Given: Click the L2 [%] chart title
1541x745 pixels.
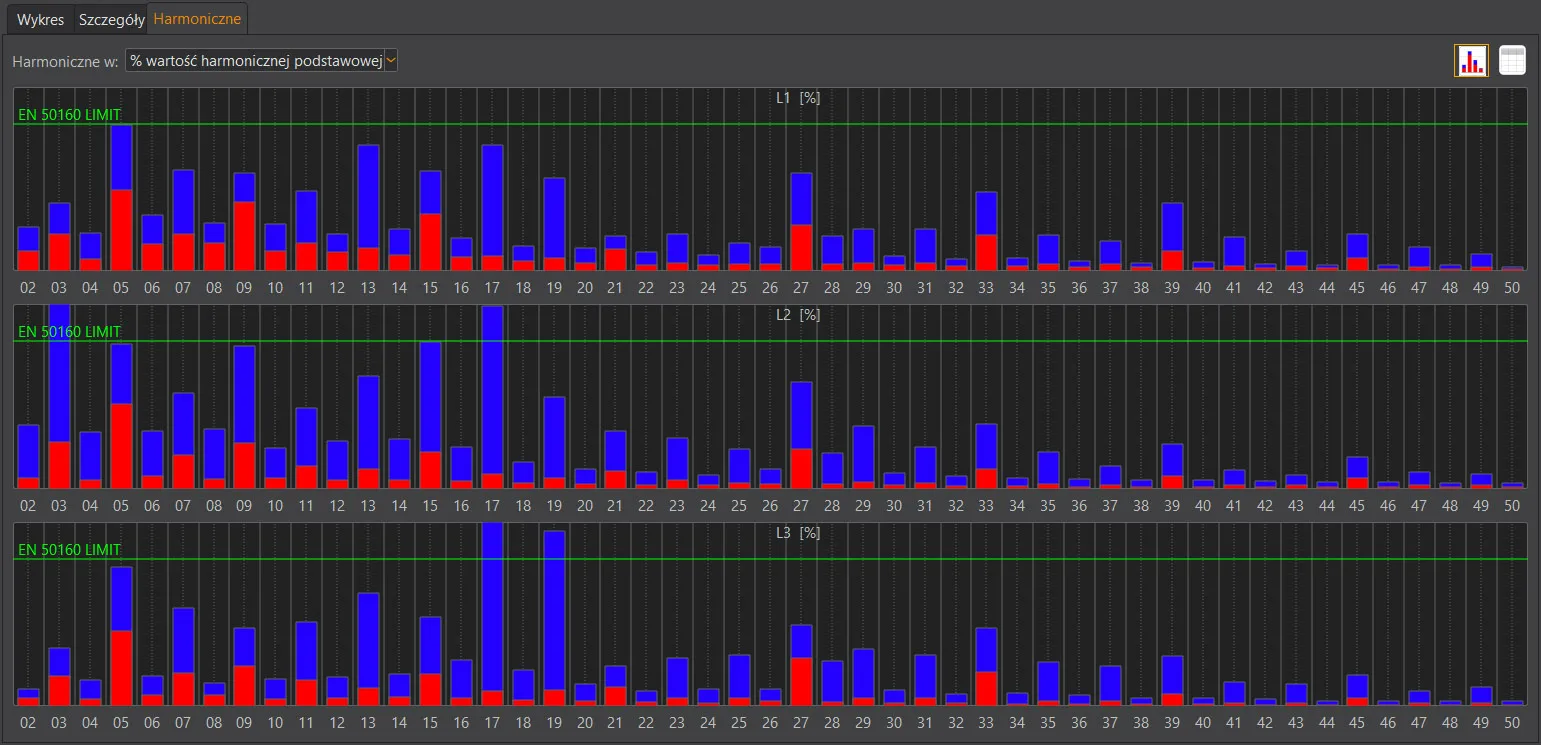Looking at the screenshot, I should (798, 315).
